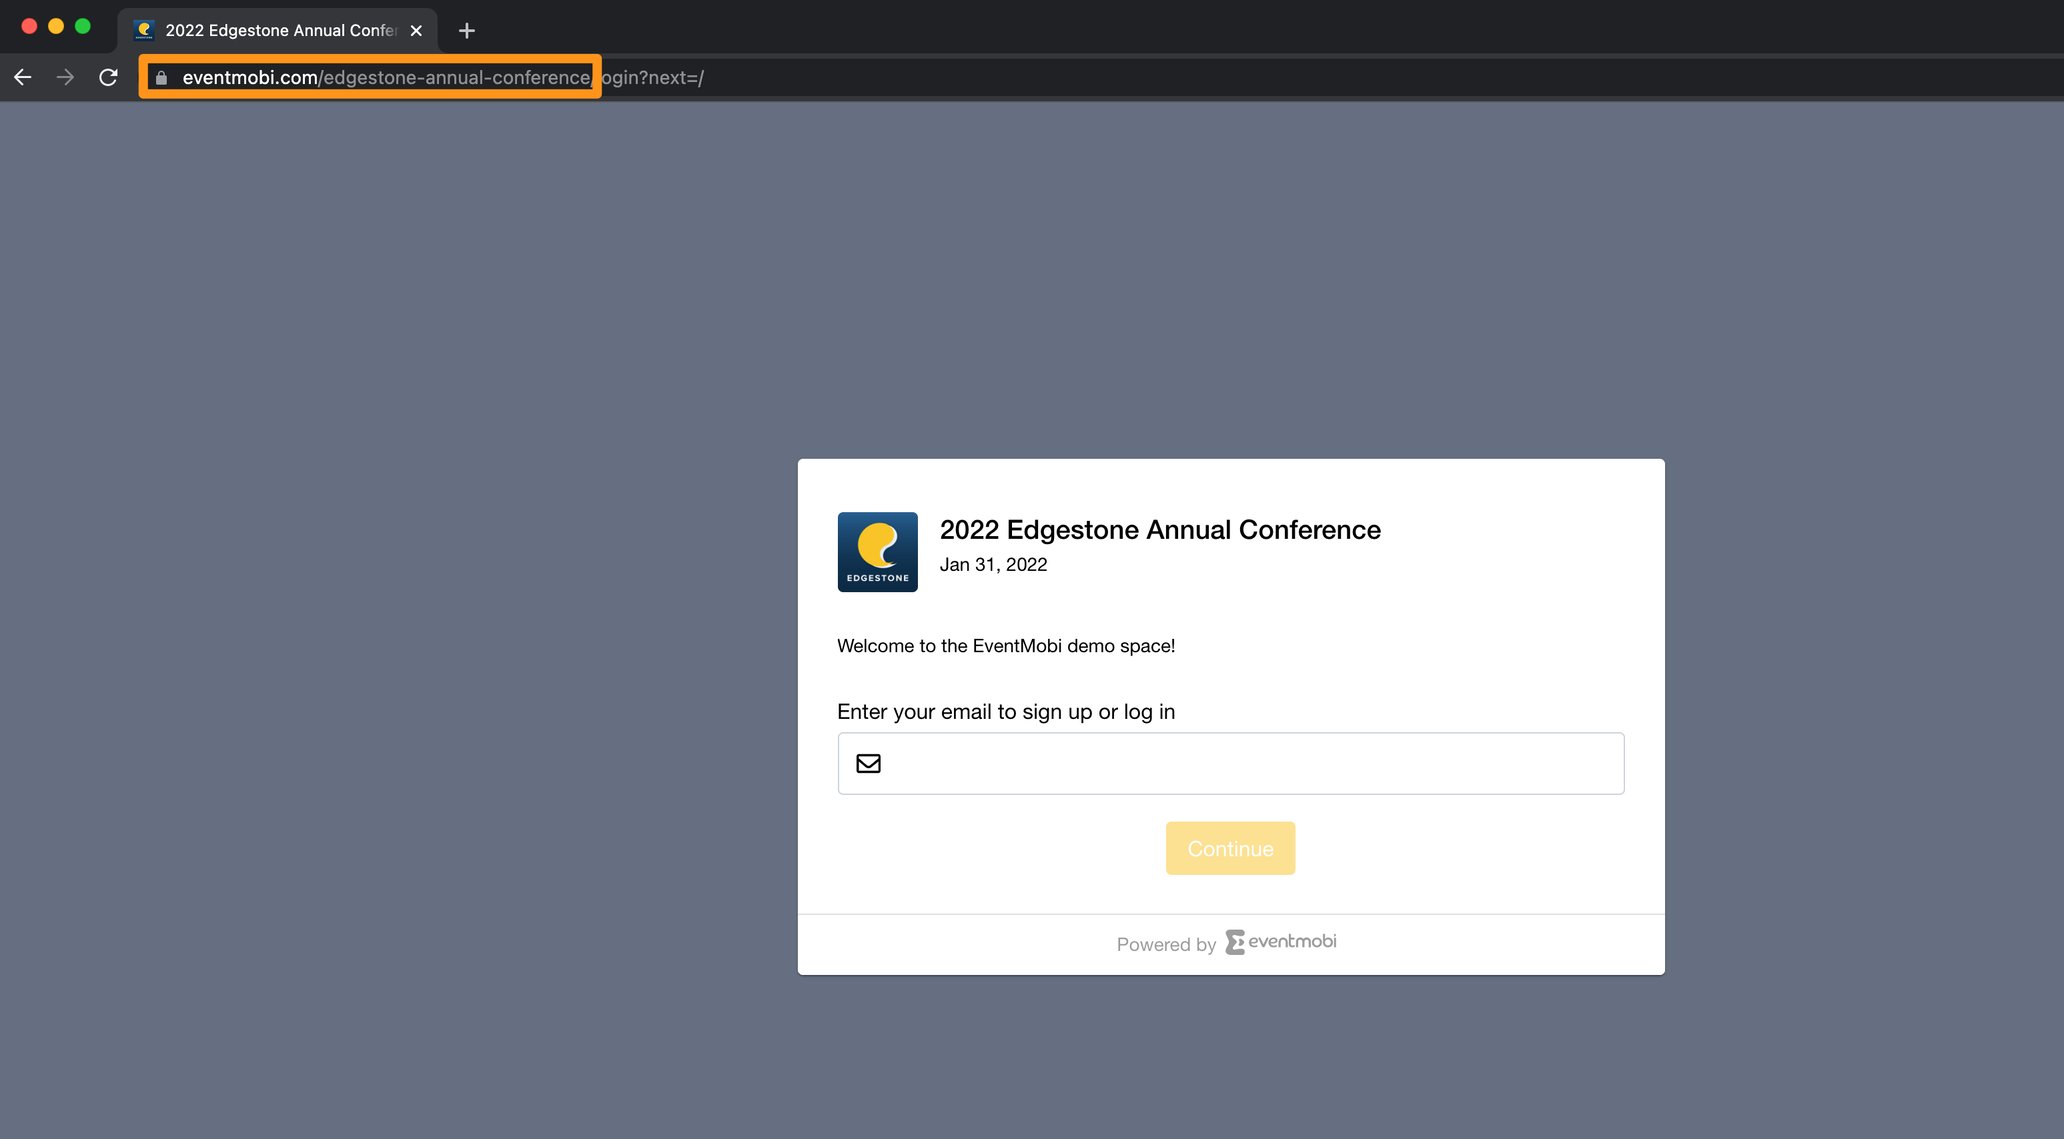Image resolution: width=2064 pixels, height=1139 pixels.
Task: Click the Jan 31, 2022 date text
Action: pyautogui.click(x=994, y=564)
